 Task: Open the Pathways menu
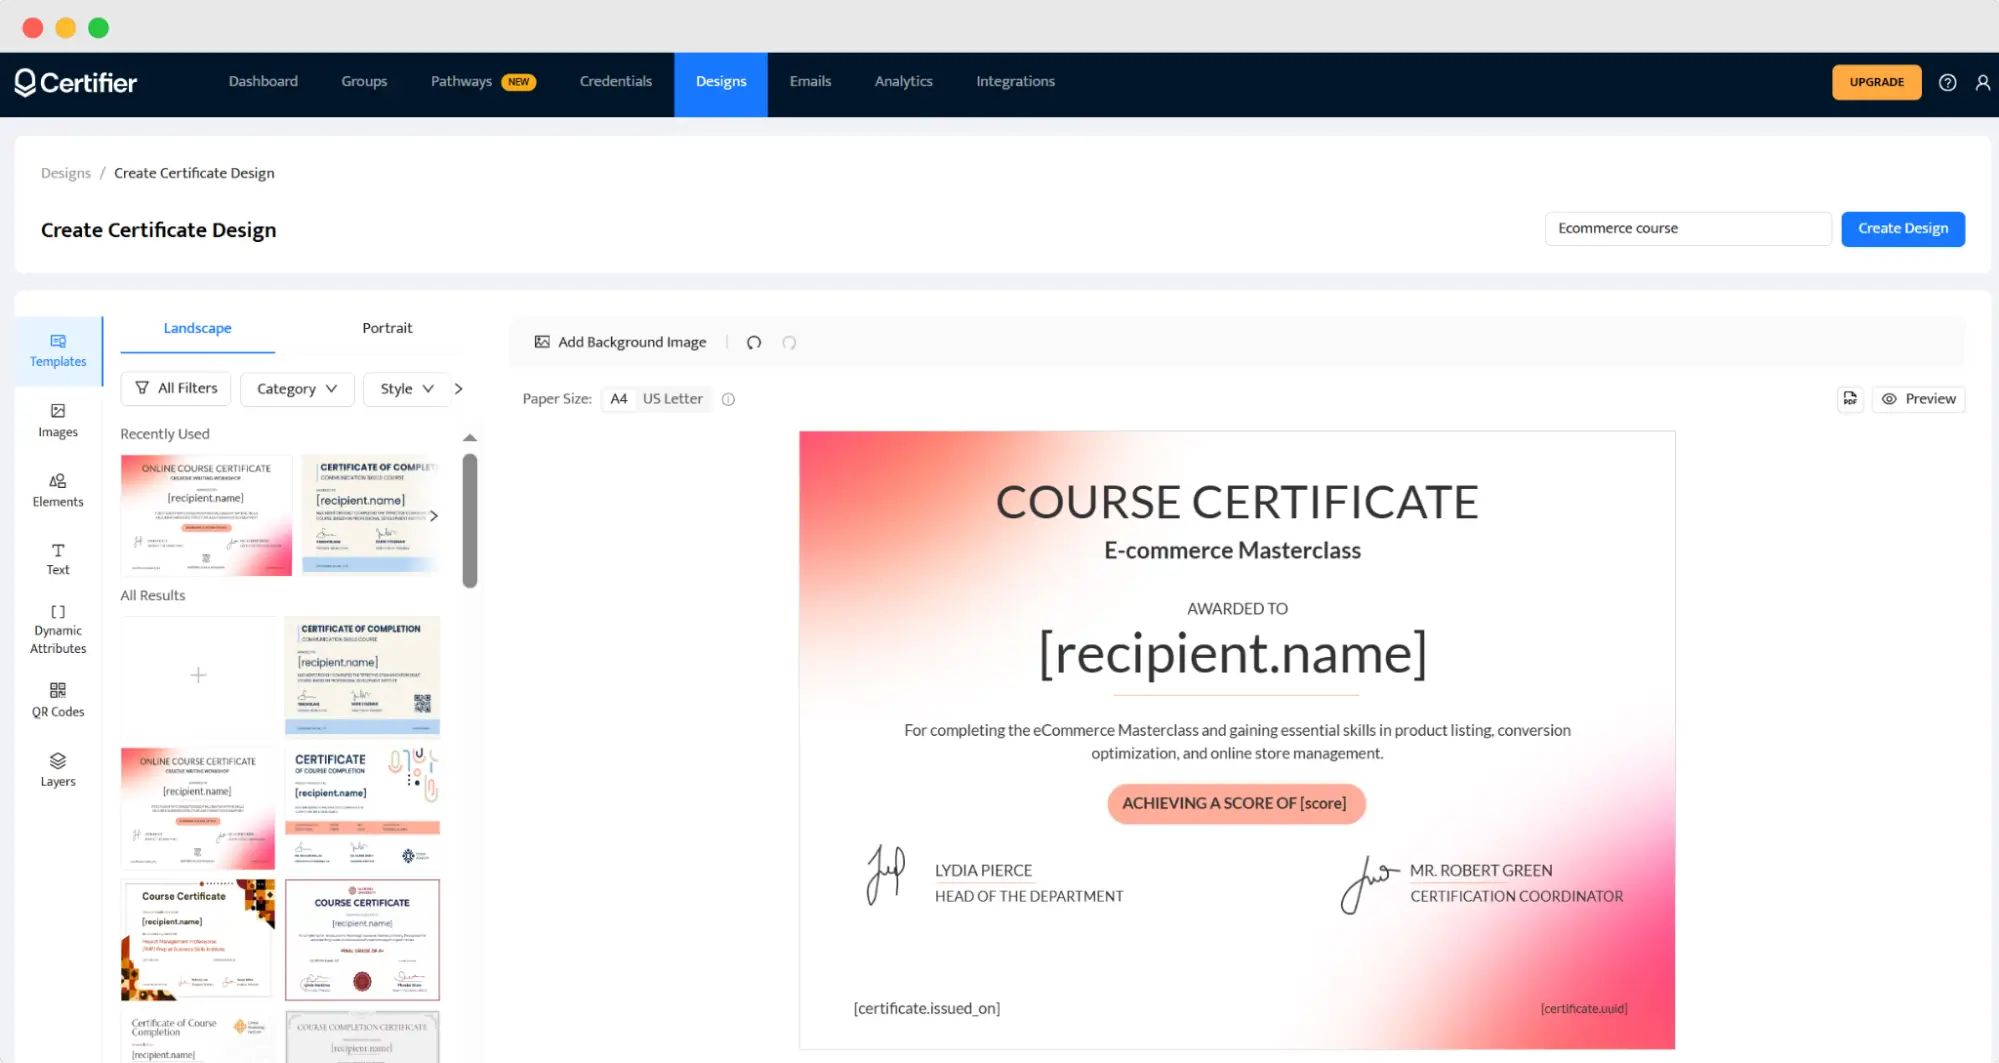click(483, 82)
